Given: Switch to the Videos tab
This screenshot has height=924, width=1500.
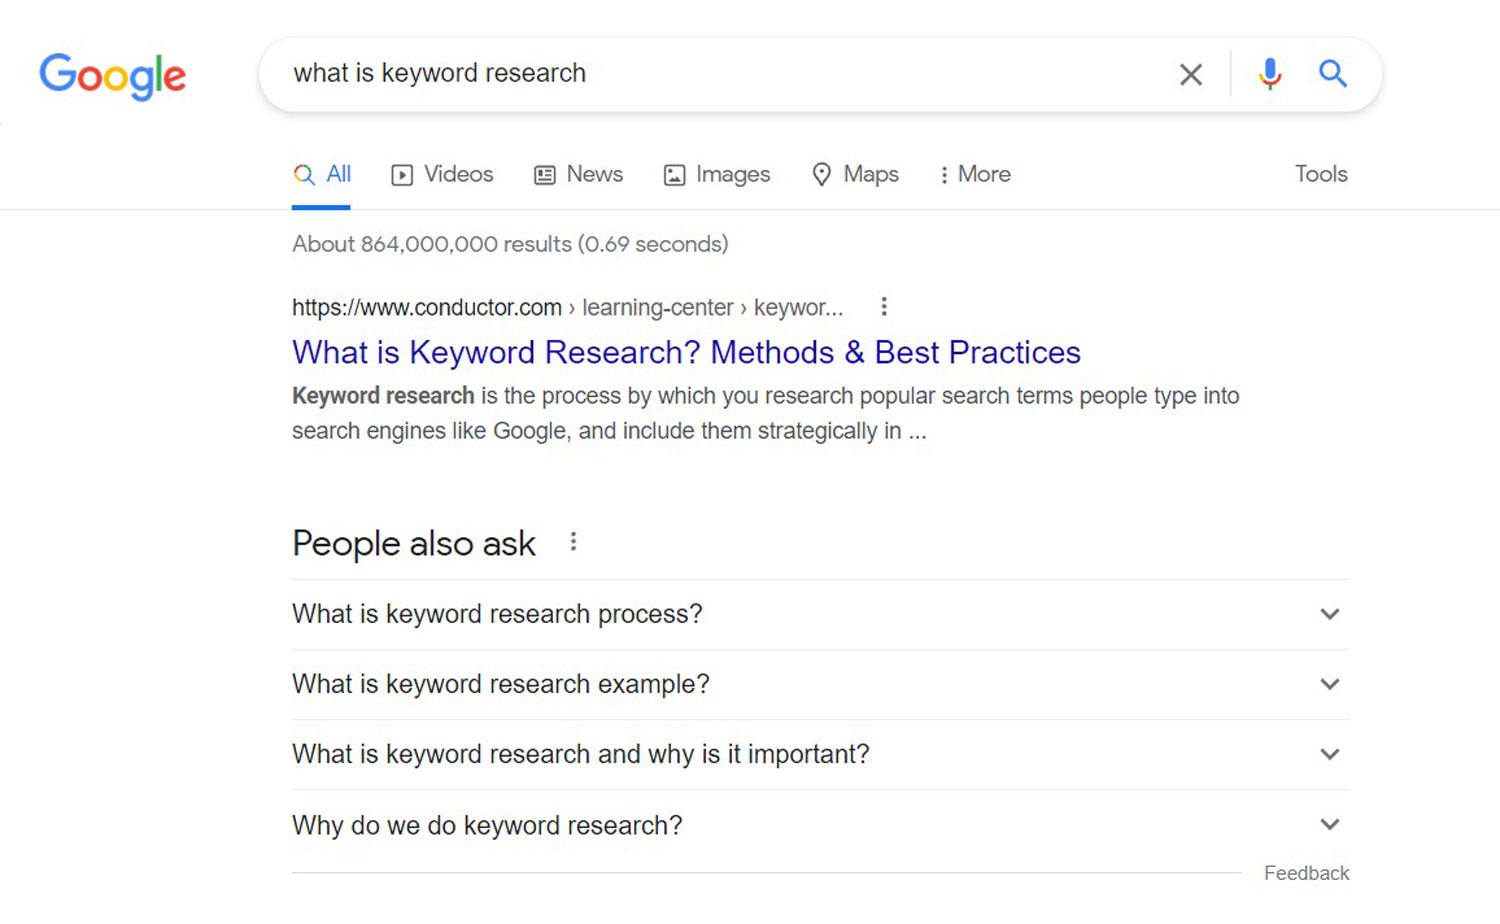Looking at the screenshot, I should point(442,174).
